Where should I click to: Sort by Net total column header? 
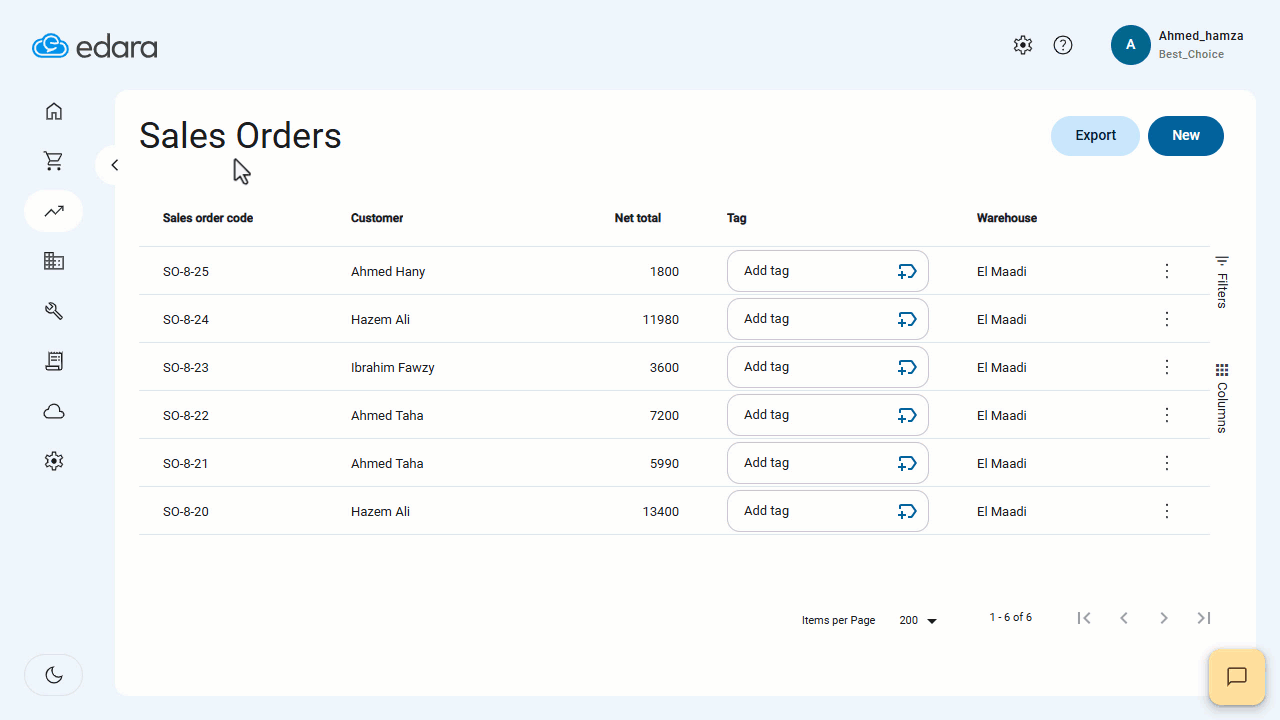638,218
